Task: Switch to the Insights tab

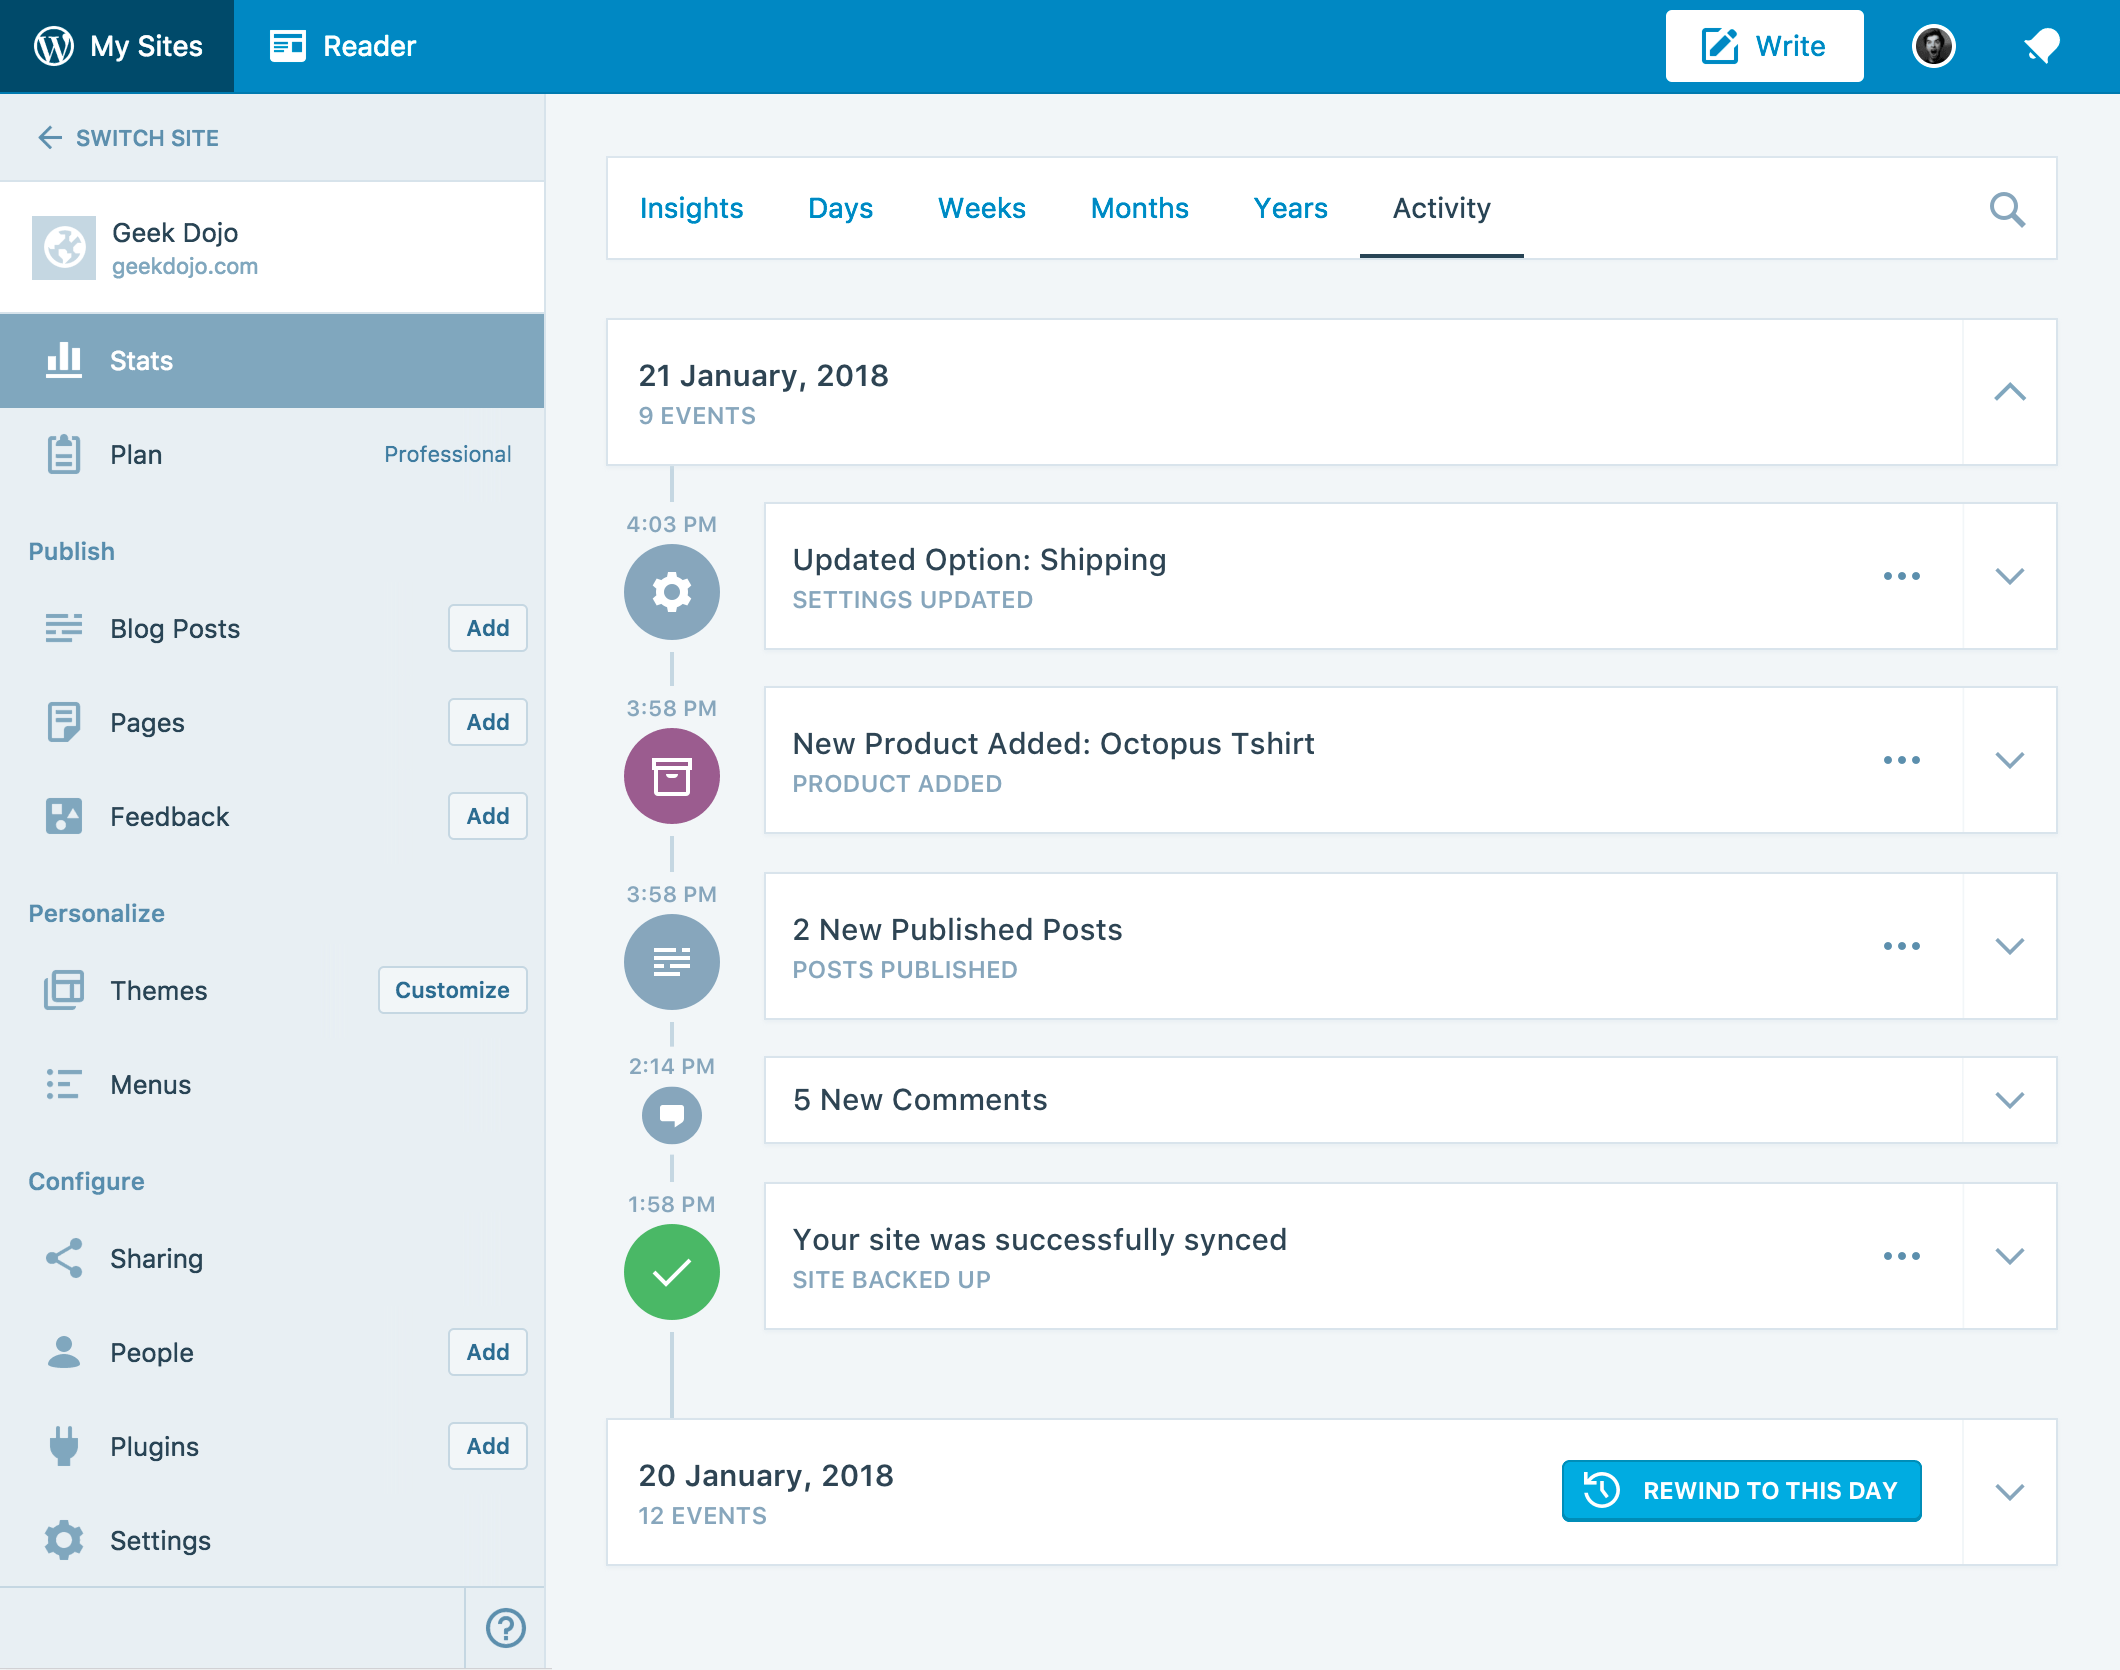Action: click(x=691, y=208)
